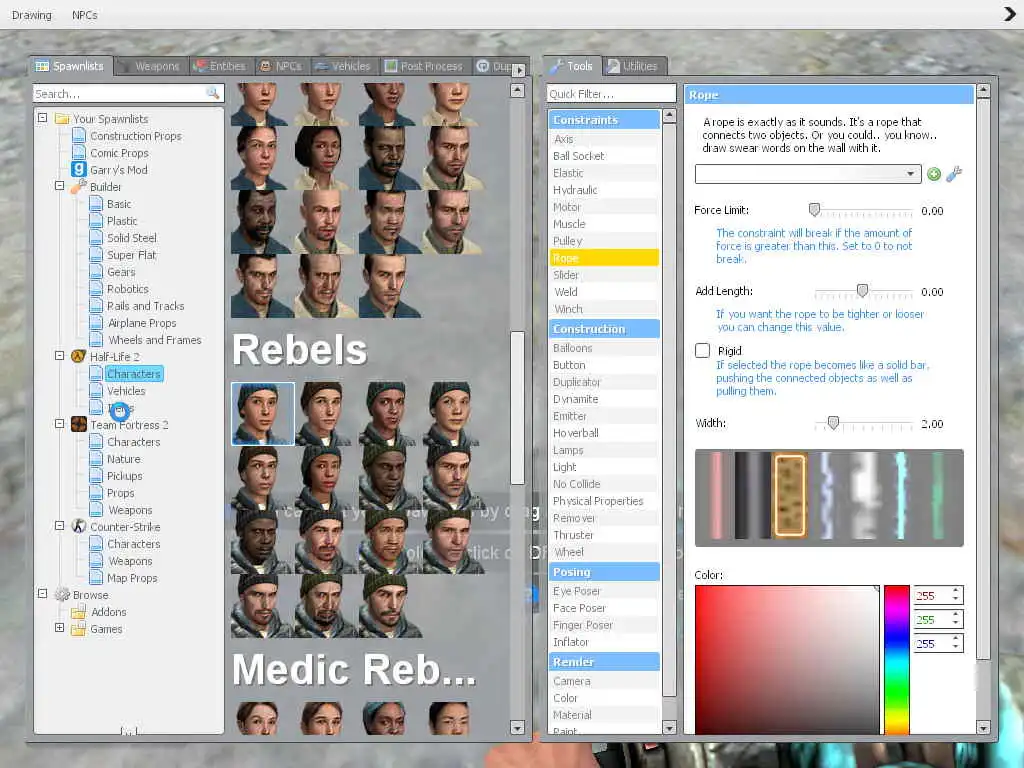1024x768 pixels.
Task: Open the Counter-Strike Map Props list
Action: [x=132, y=578]
